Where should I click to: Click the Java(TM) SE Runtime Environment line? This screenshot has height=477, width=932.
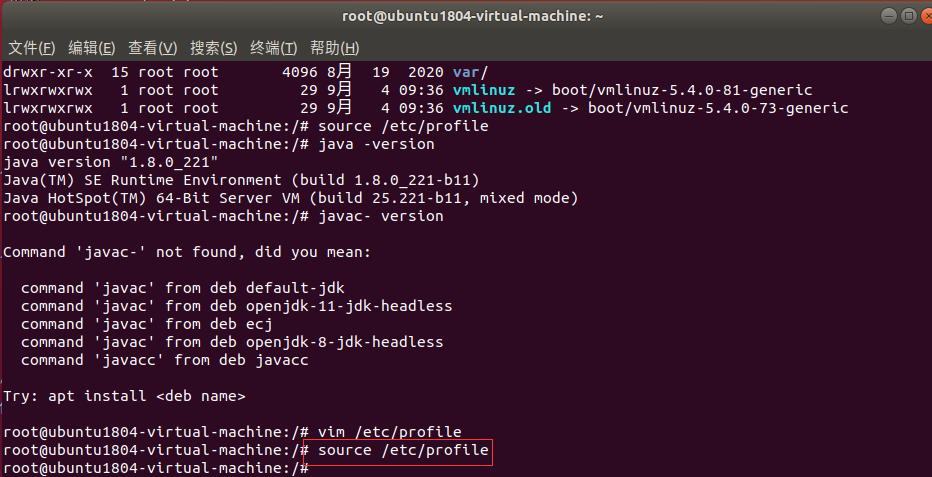[241, 180]
